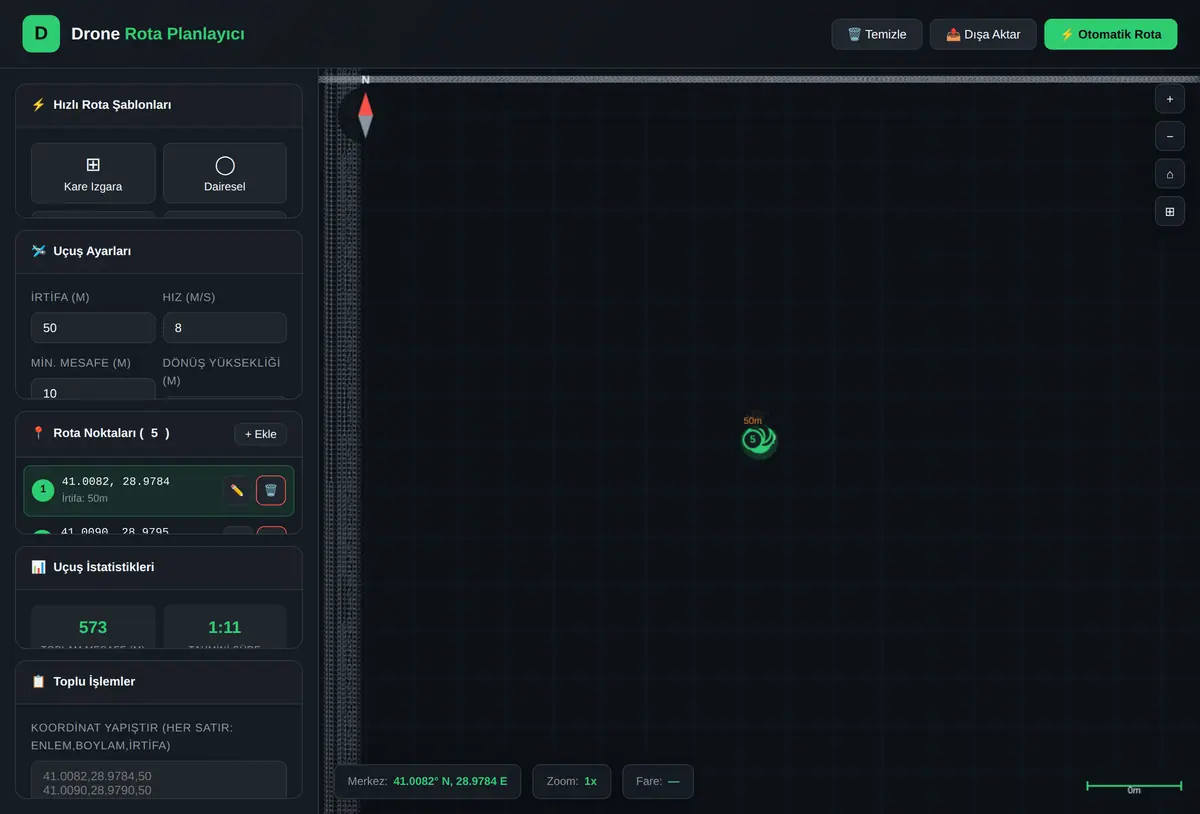
Task: Zoom out with the minus map button
Action: (x=1170, y=136)
